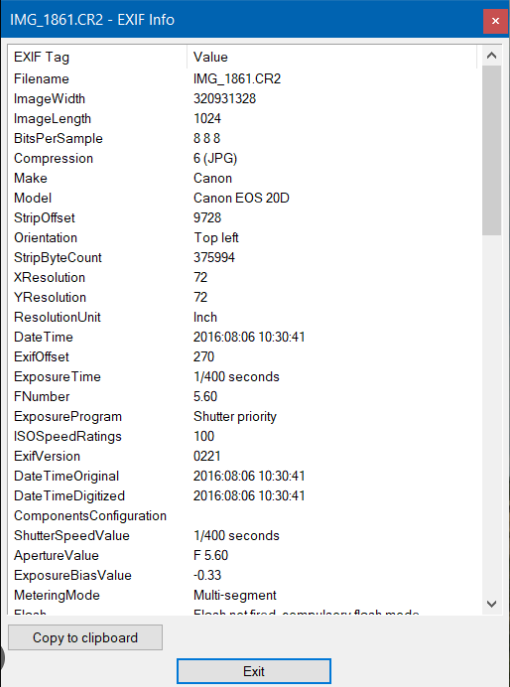Select the Compression row
Image resolution: width=510 pixels, height=687 pixels.
pos(243,158)
